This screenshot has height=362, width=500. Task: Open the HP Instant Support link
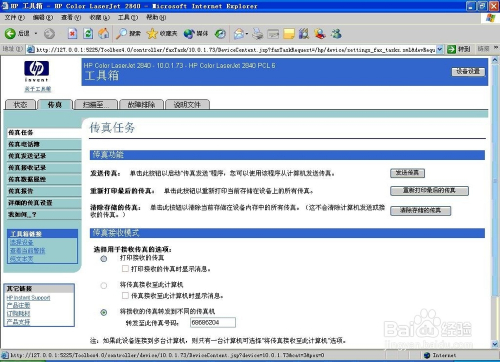point(28,298)
